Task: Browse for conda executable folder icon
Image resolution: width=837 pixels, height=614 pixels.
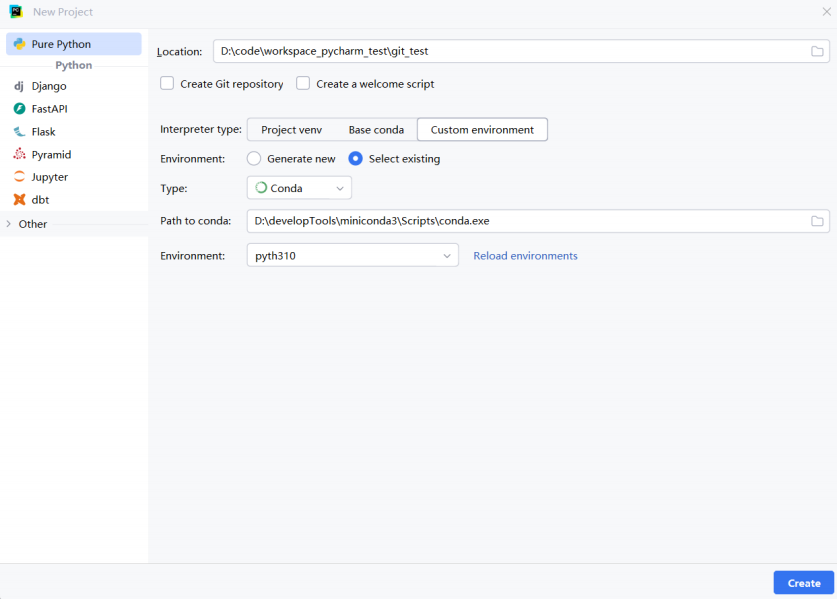Action: click(817, 221)
